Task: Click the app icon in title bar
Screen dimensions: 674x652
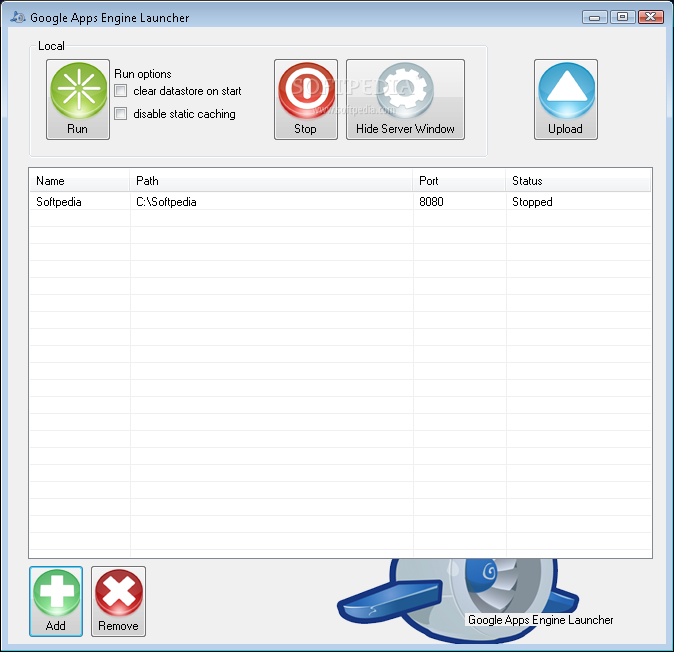Action: 18,17
